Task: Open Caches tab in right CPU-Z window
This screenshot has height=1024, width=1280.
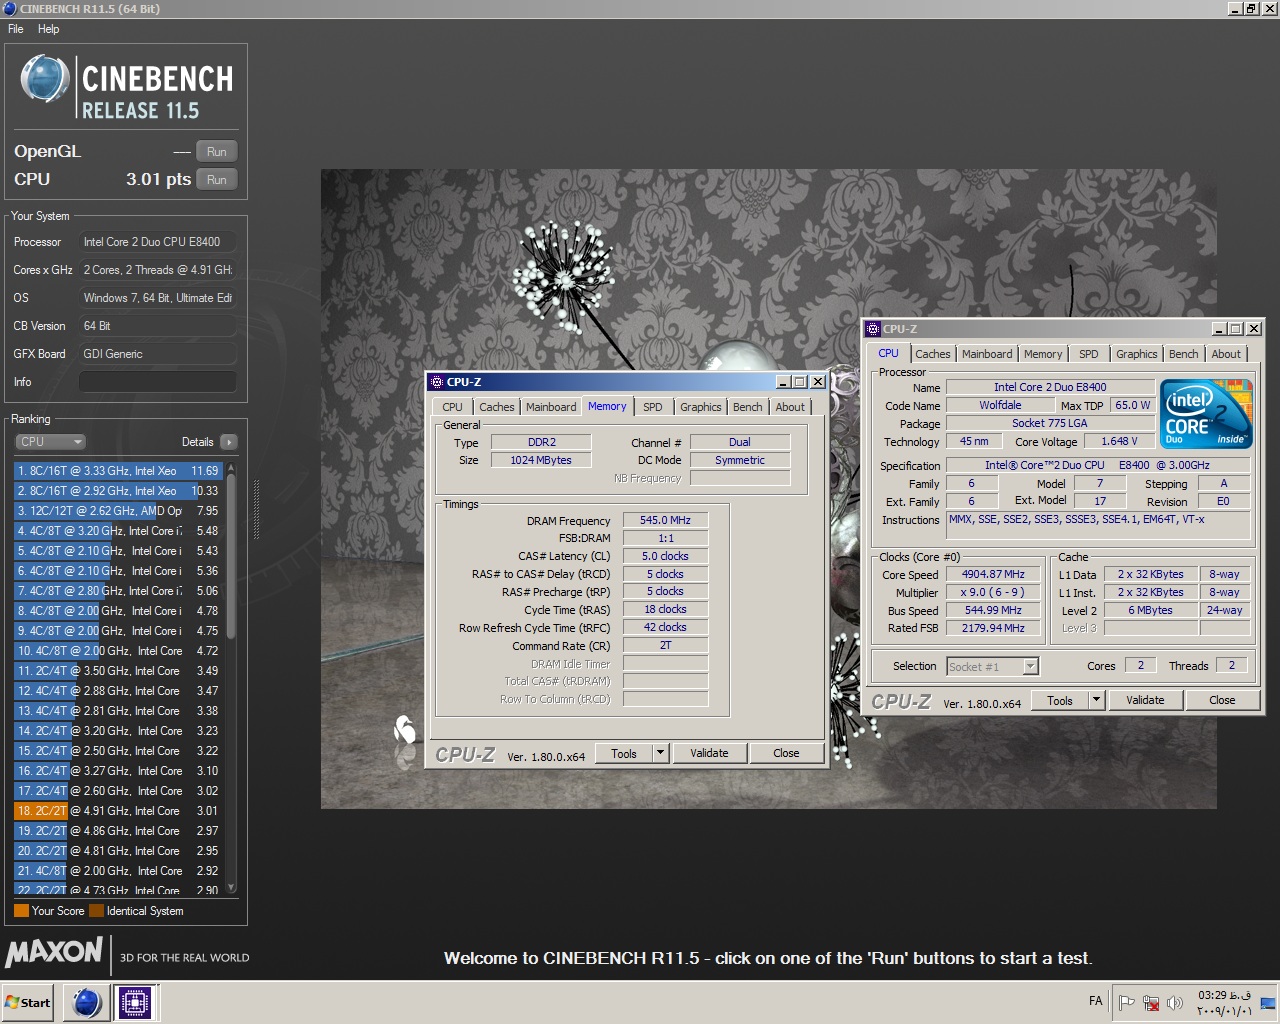Action: (x=933, y=354)
